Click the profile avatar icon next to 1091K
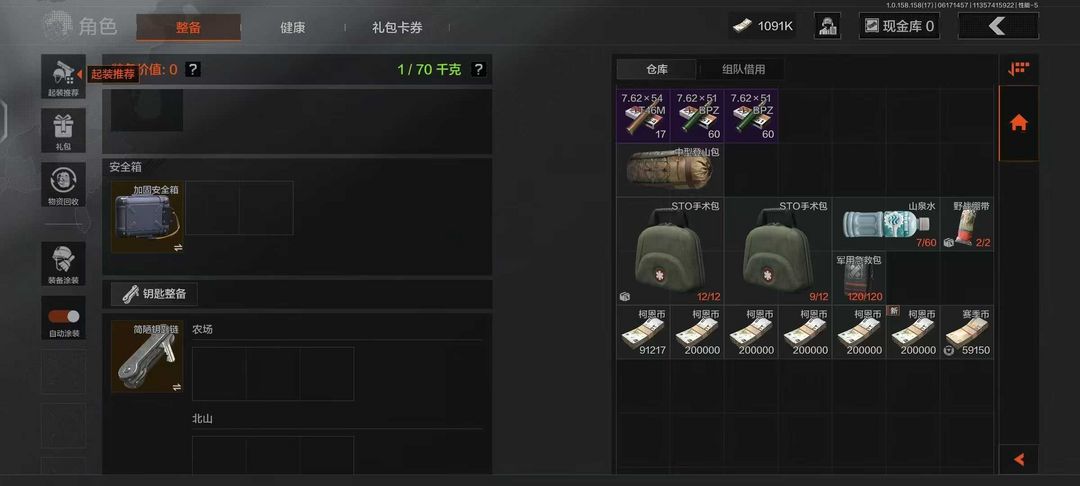The image size is (1080, 486). point(827,26)
